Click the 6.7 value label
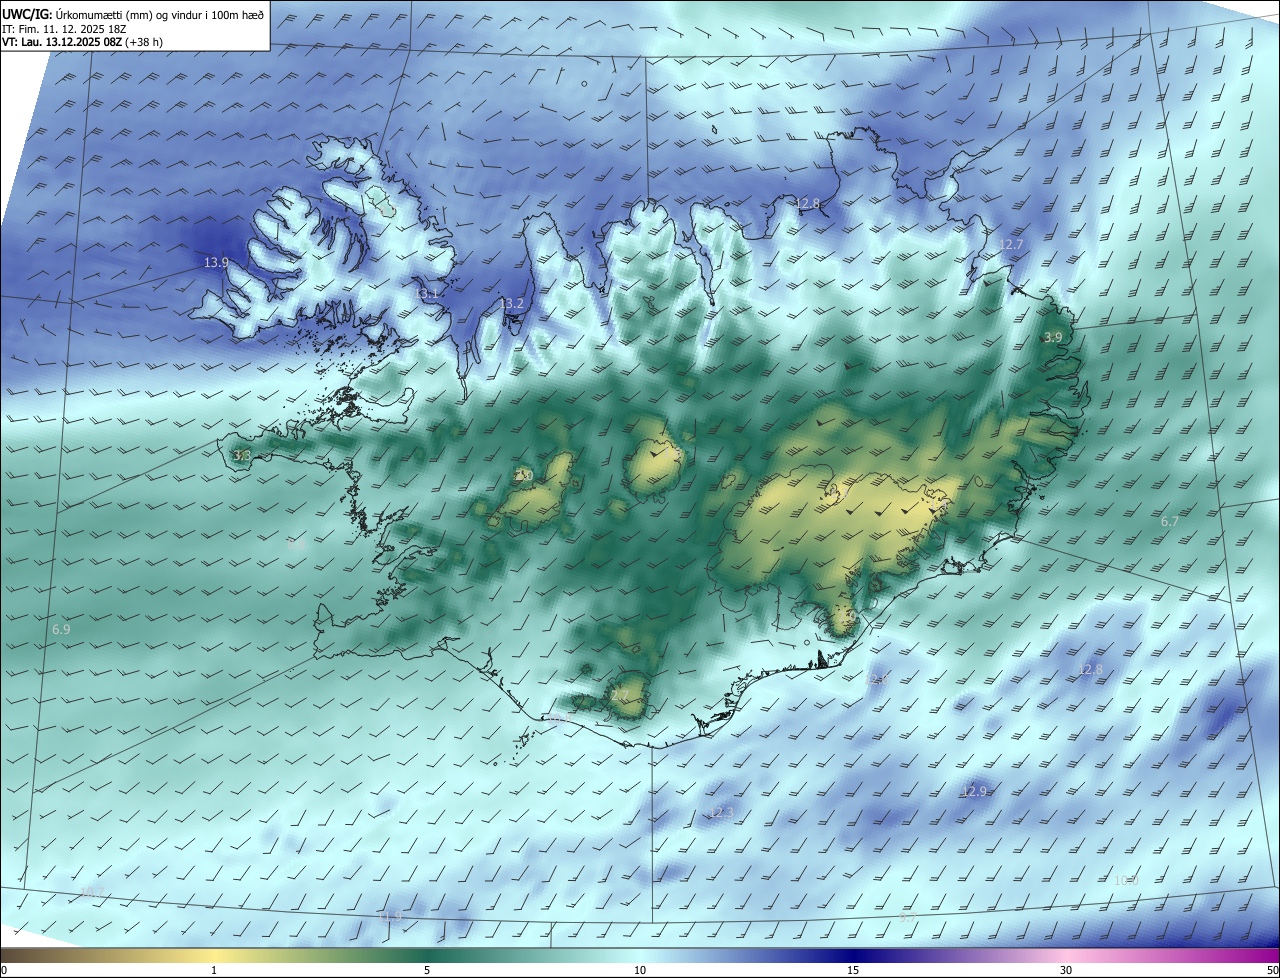 [1170, 522]
